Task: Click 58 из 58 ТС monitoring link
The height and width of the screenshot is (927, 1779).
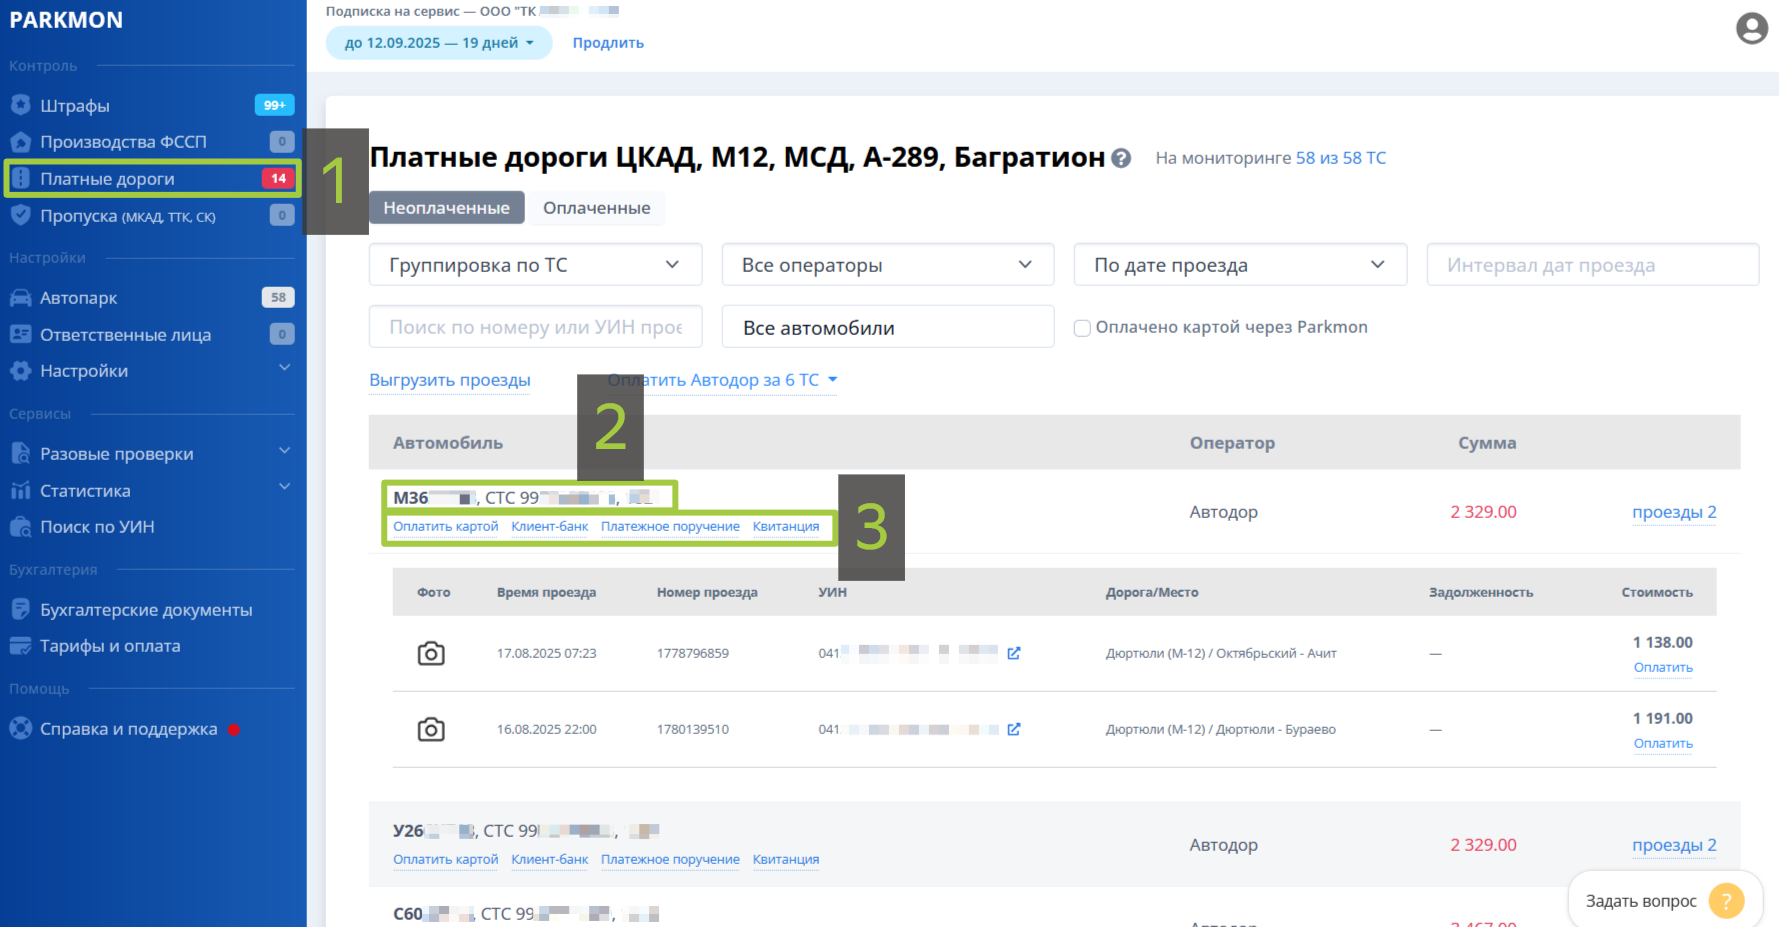Action: click(x=1341, y=158)
